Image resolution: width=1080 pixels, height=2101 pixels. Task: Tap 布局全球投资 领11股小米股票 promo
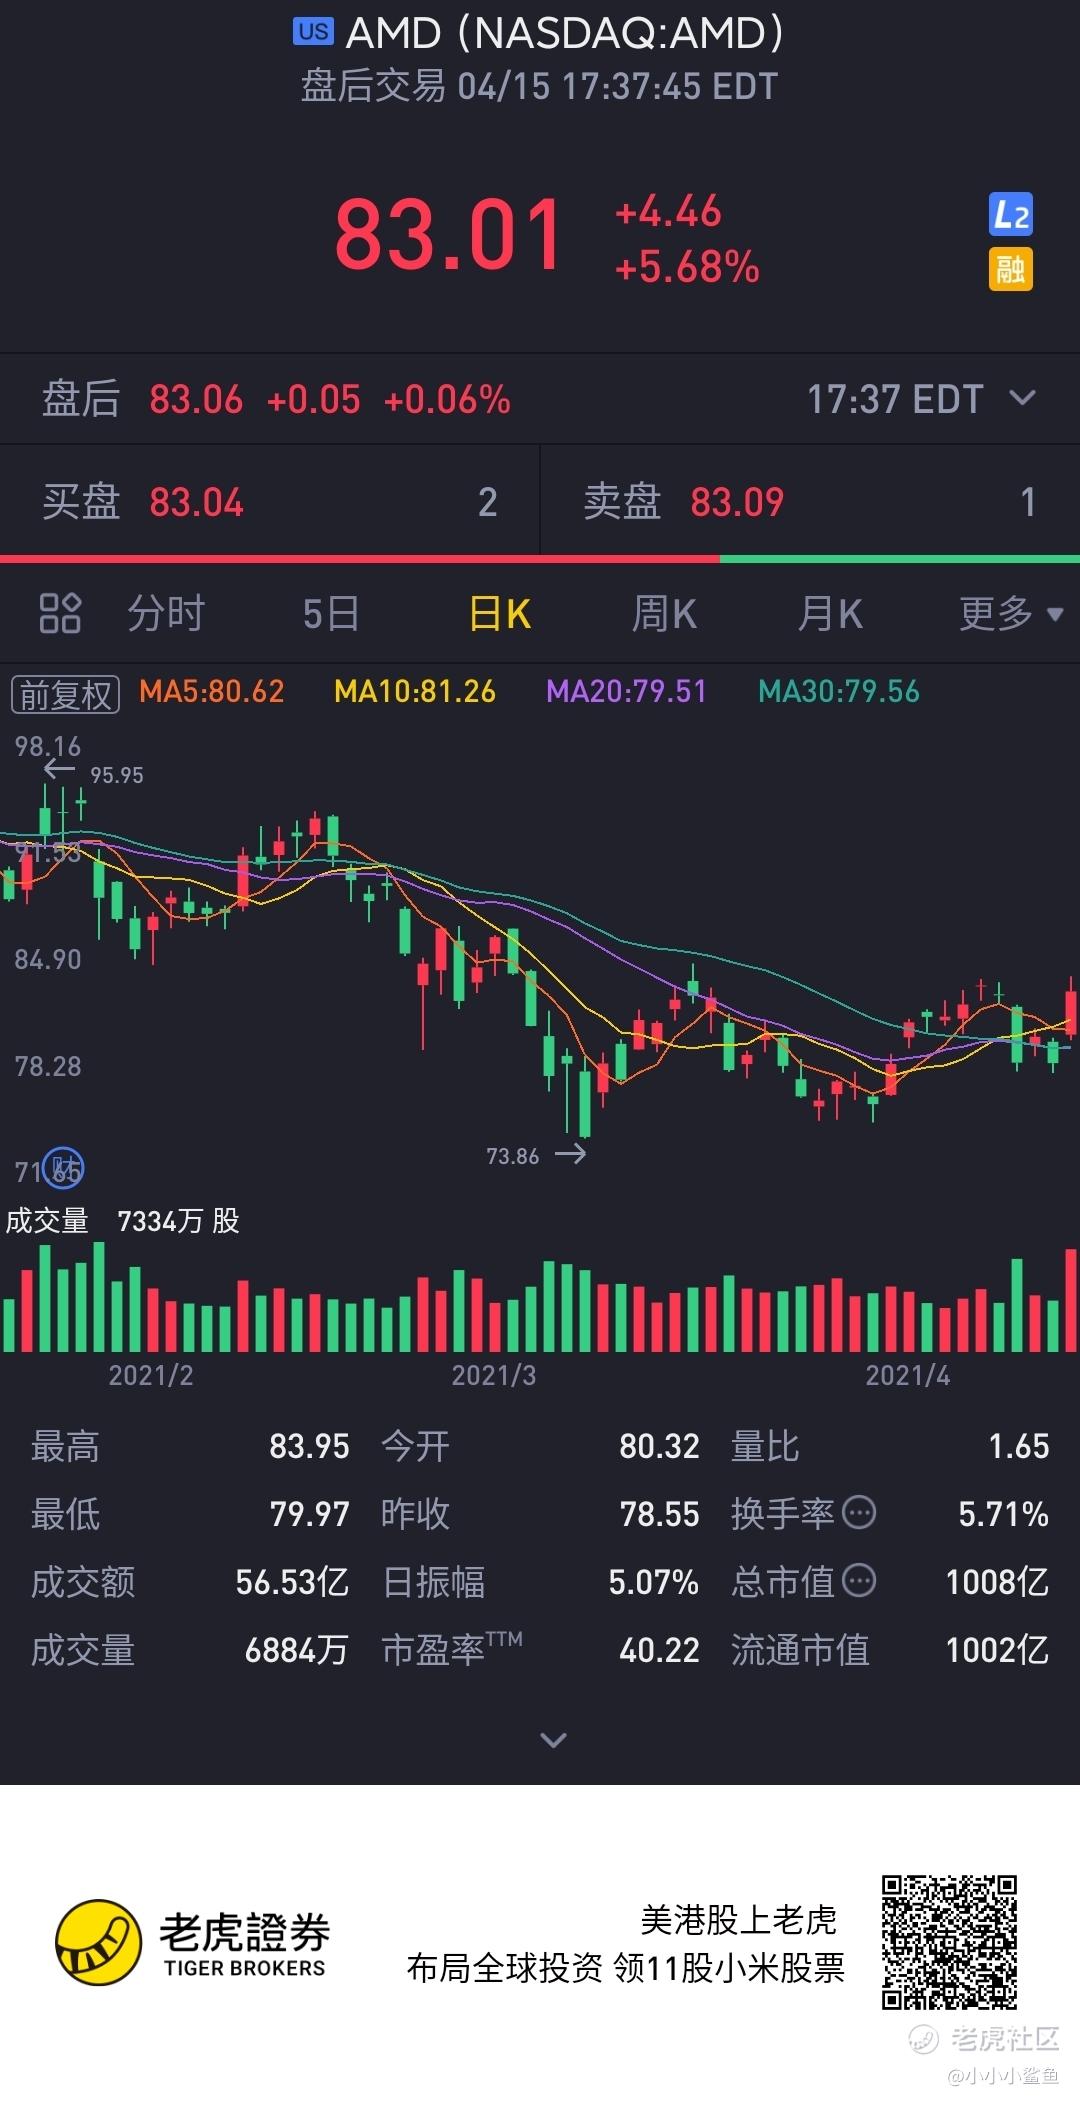coord(626,1968)
